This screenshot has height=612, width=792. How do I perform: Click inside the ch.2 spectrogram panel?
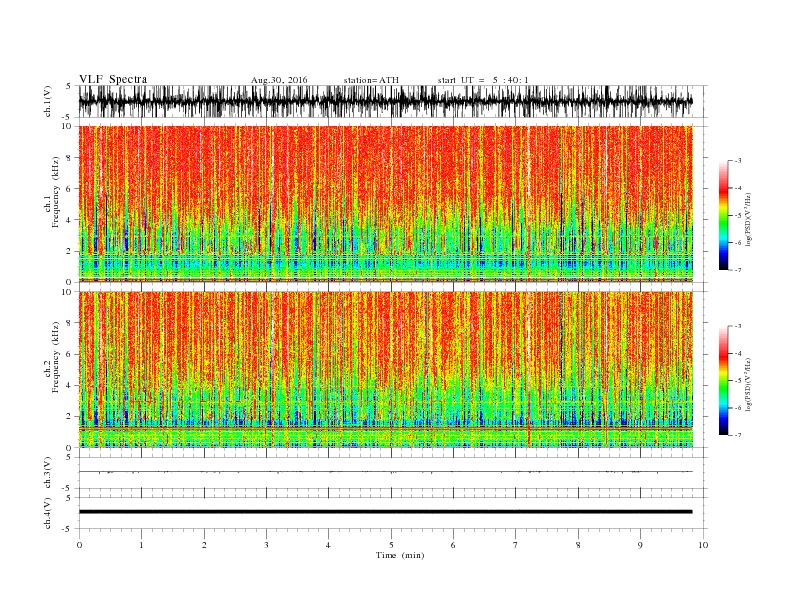tap(386, 370)
